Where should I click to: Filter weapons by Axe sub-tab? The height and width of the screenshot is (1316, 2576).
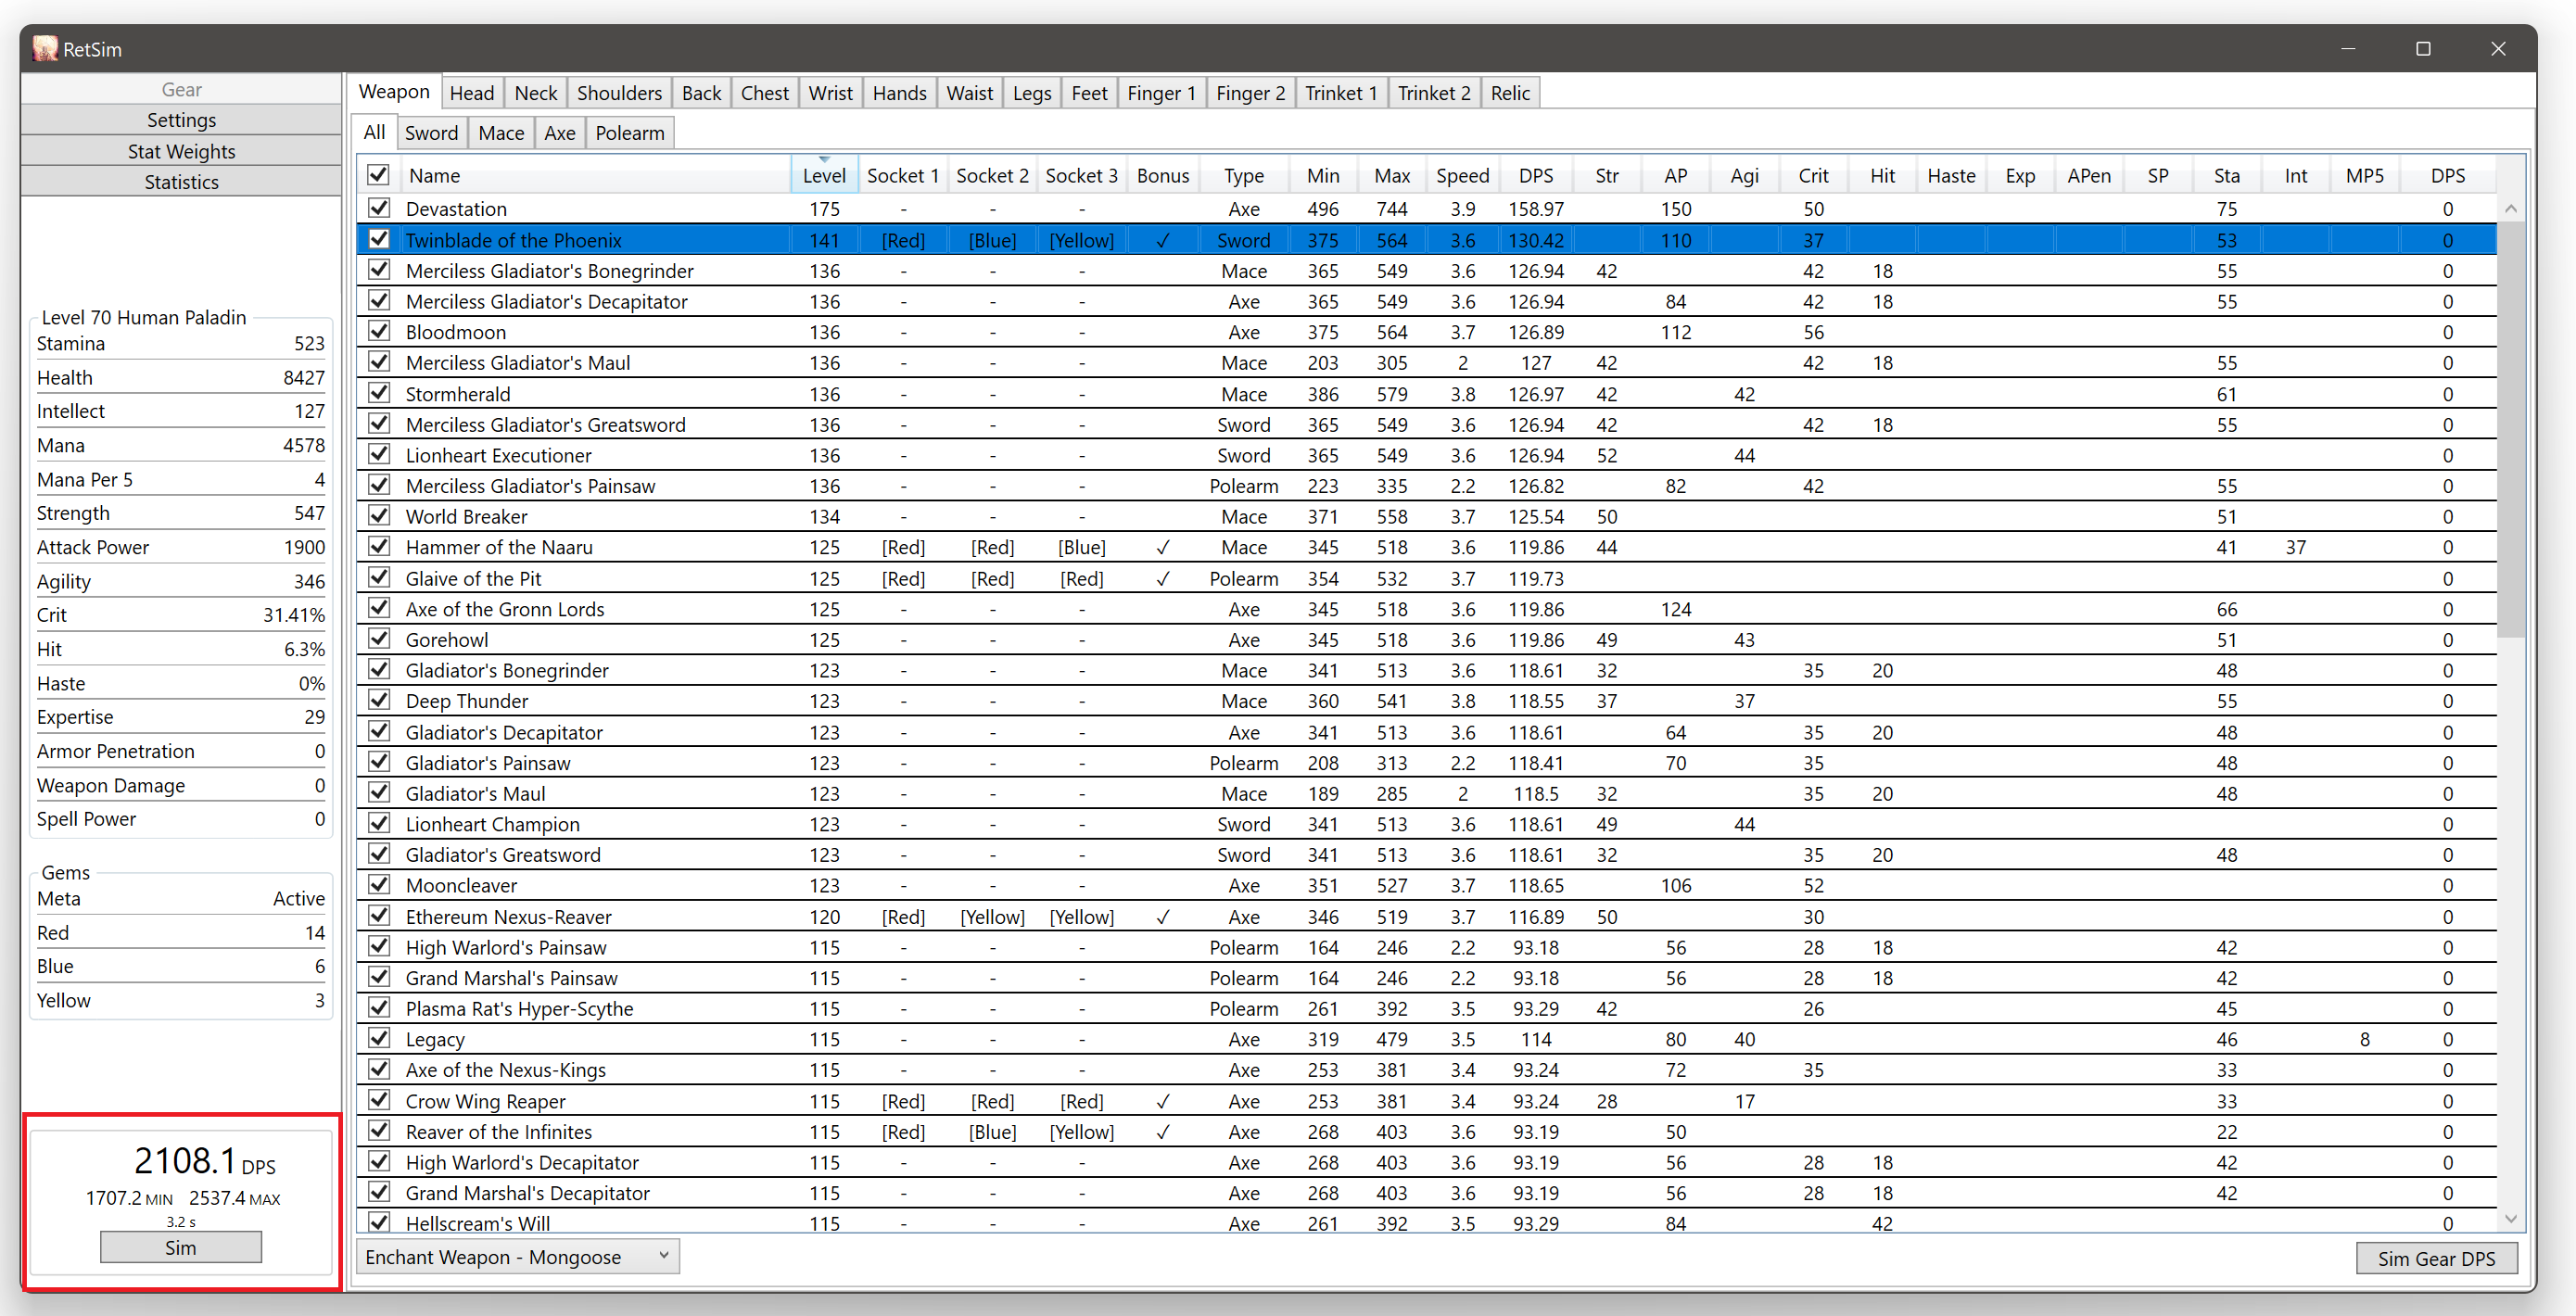pyautogui.click(x=559, y=133)
